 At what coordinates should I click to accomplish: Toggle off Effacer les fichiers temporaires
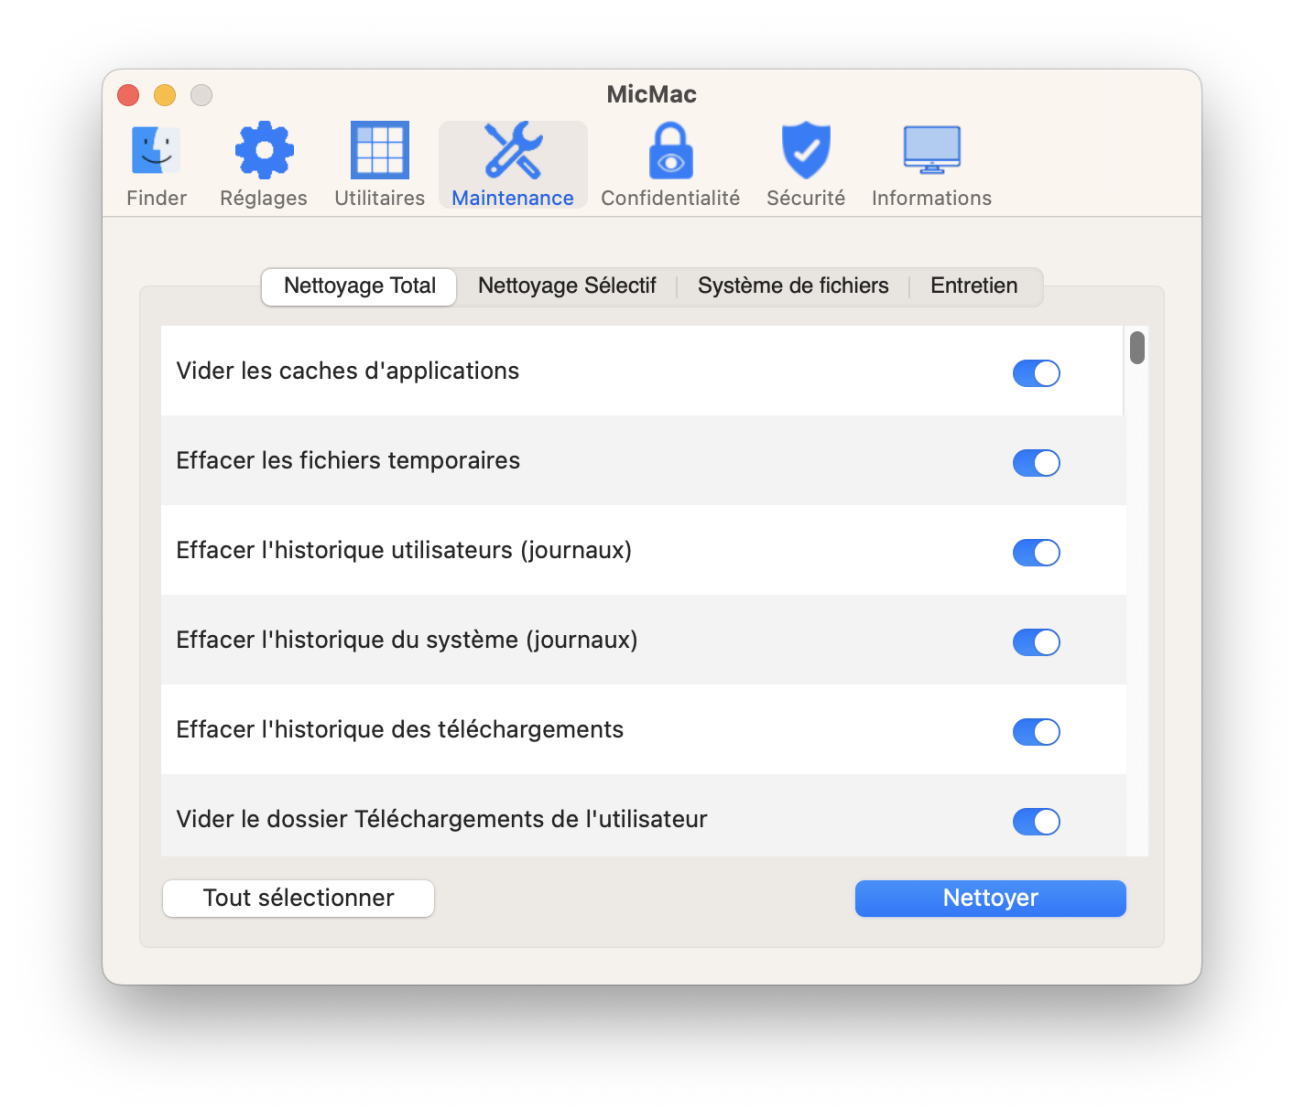[1036, 463]
